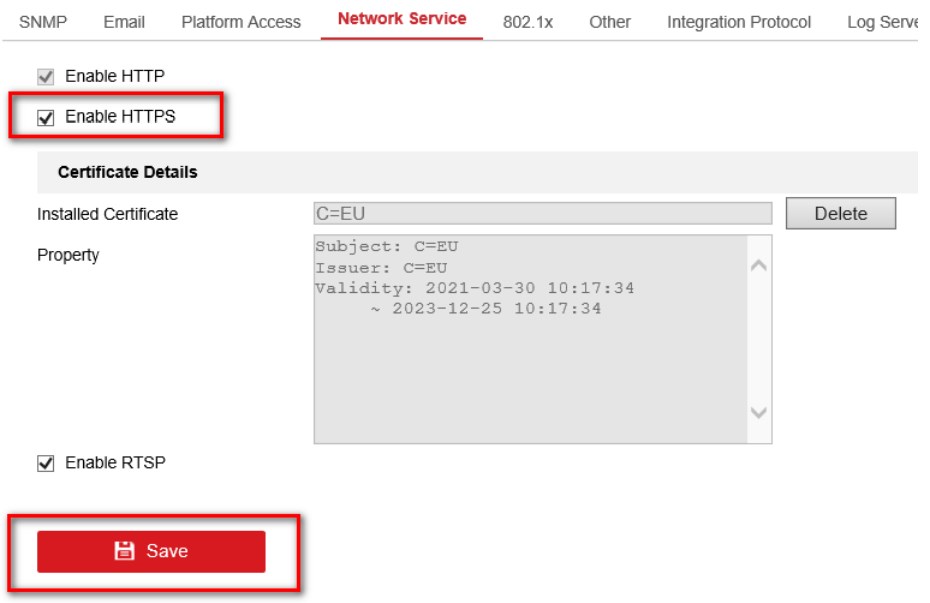Click the certificate Validity date line
Viewport: 930px width, 603px height.
(x=475, y=288)
